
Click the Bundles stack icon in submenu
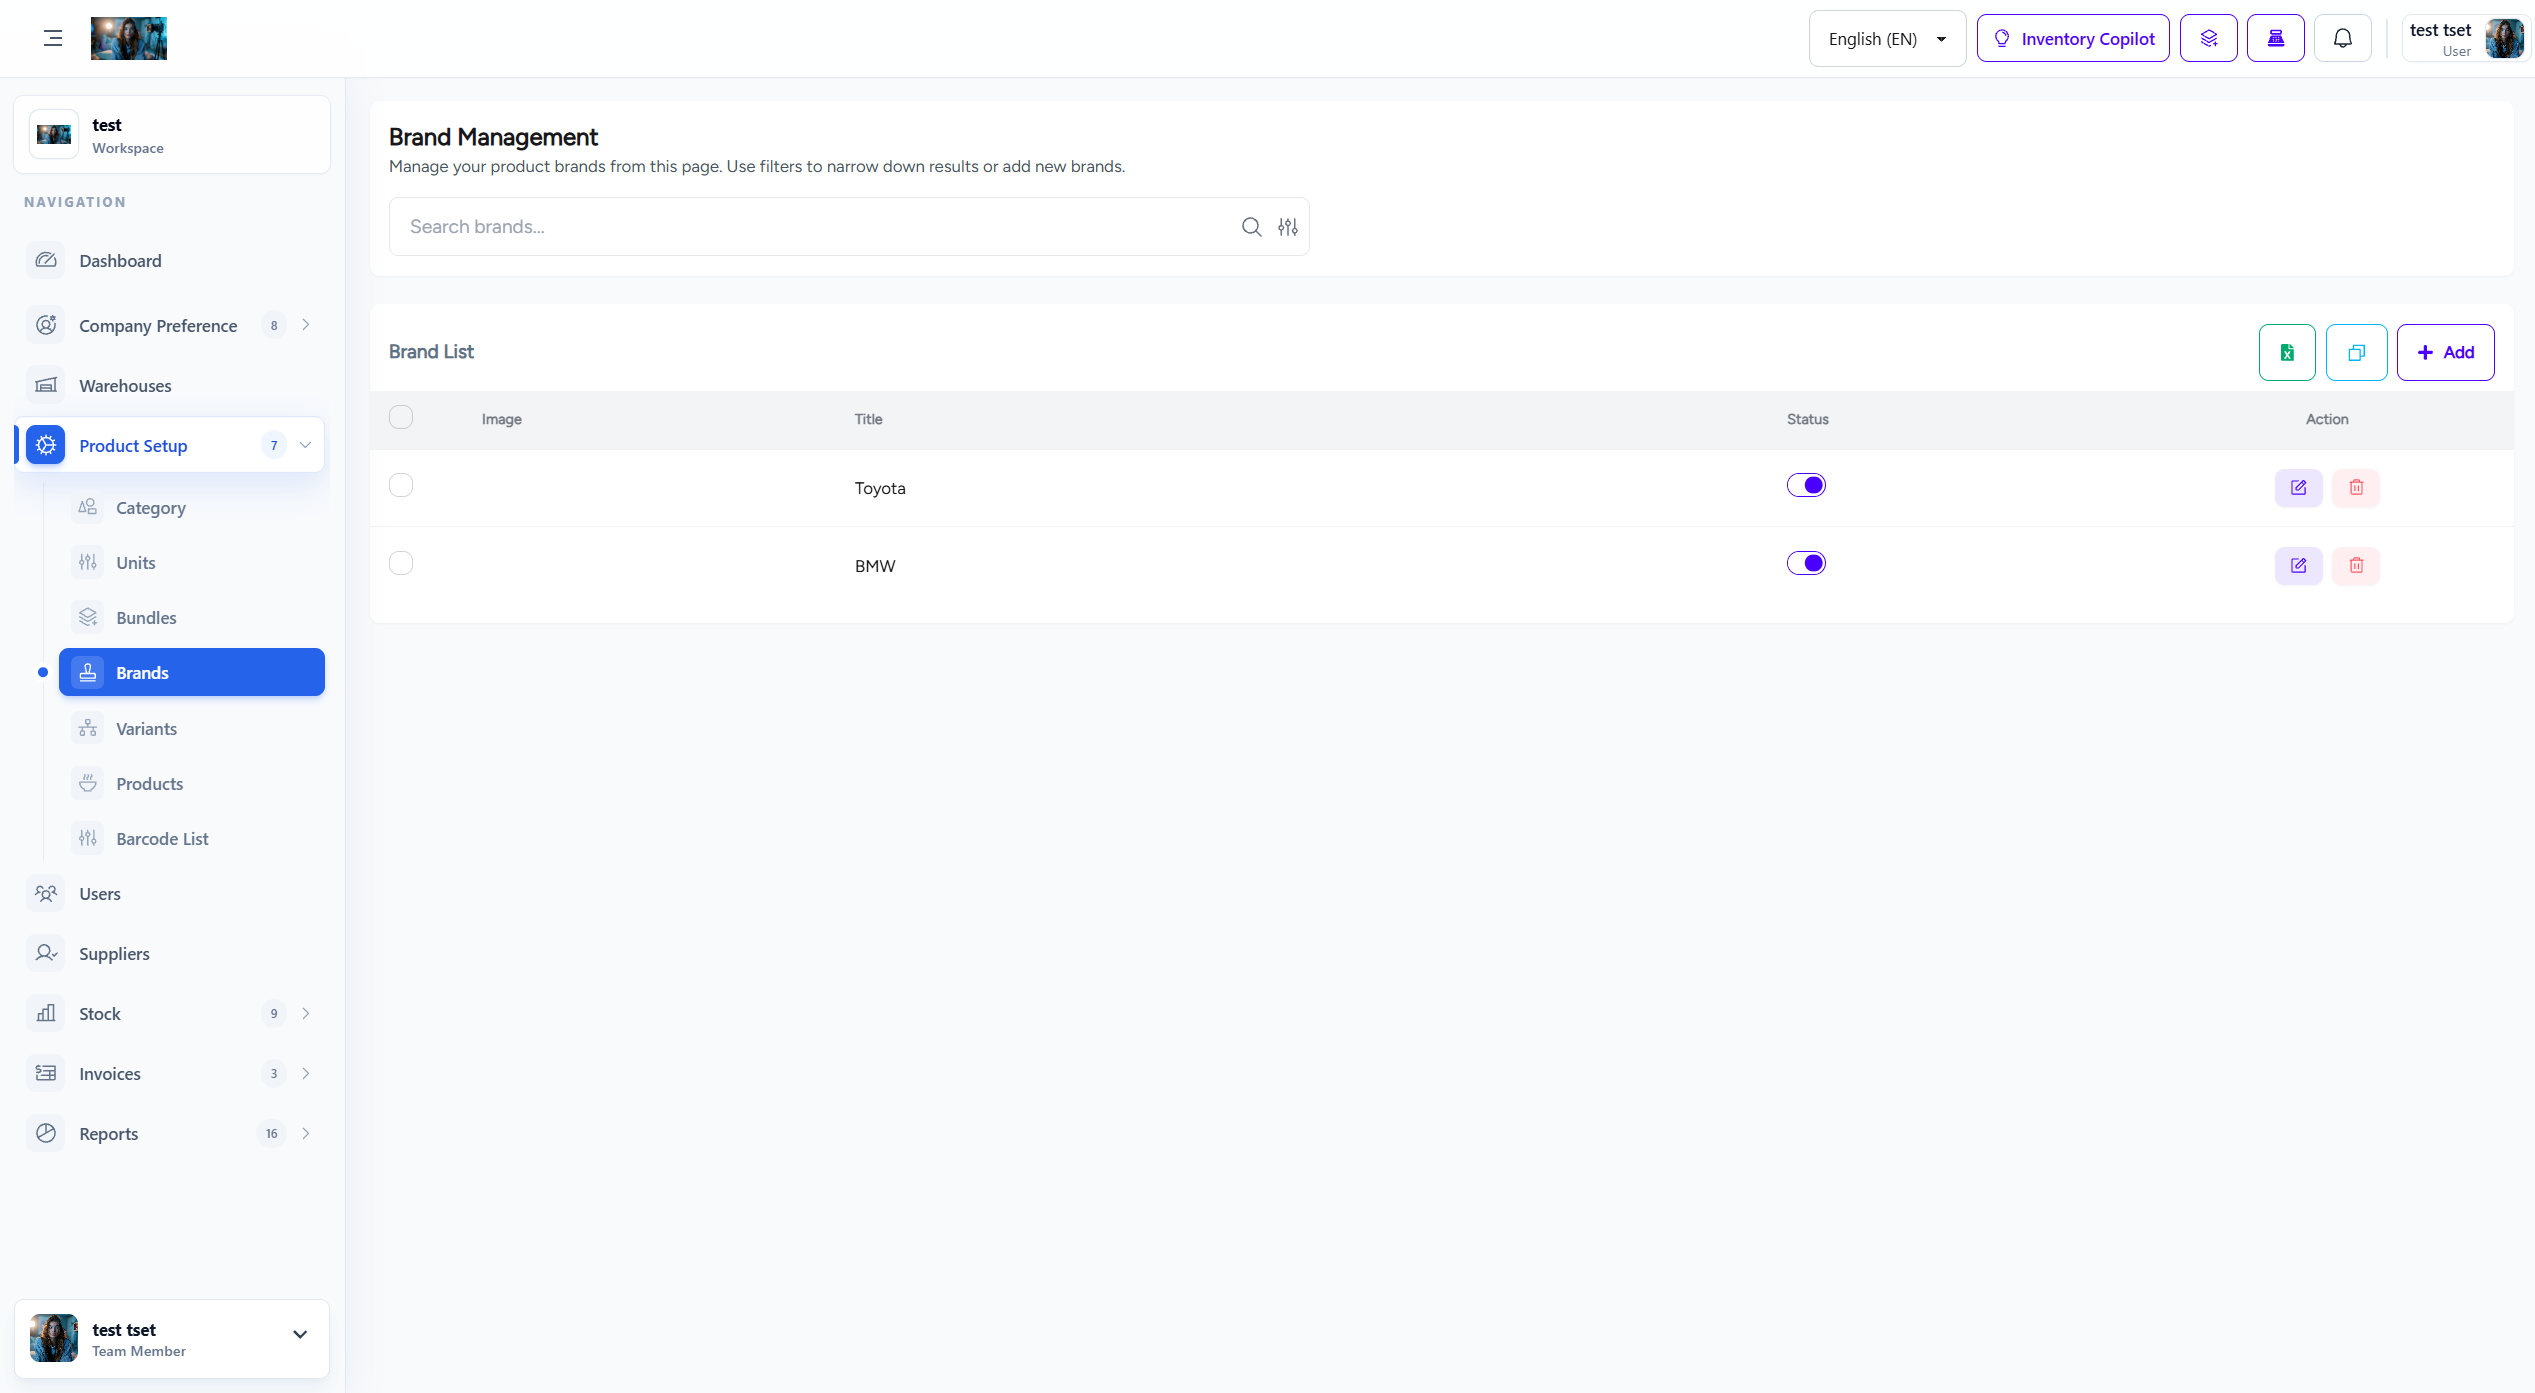(x=88, y=617)
